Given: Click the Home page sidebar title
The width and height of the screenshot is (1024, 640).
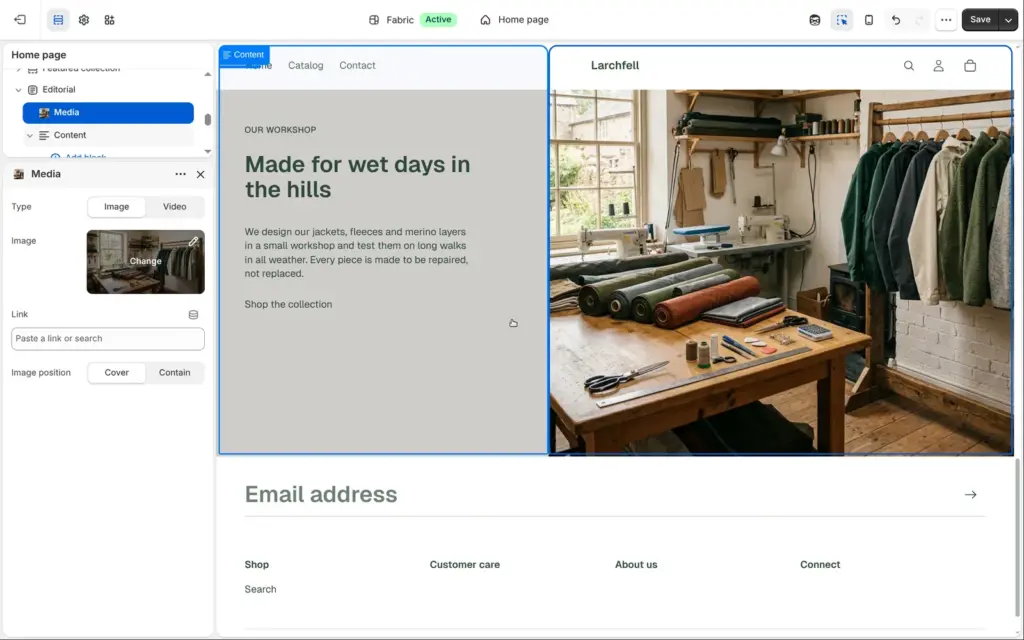Looking at the screenshot, I should pyautogui.click(x=39, y=55).
